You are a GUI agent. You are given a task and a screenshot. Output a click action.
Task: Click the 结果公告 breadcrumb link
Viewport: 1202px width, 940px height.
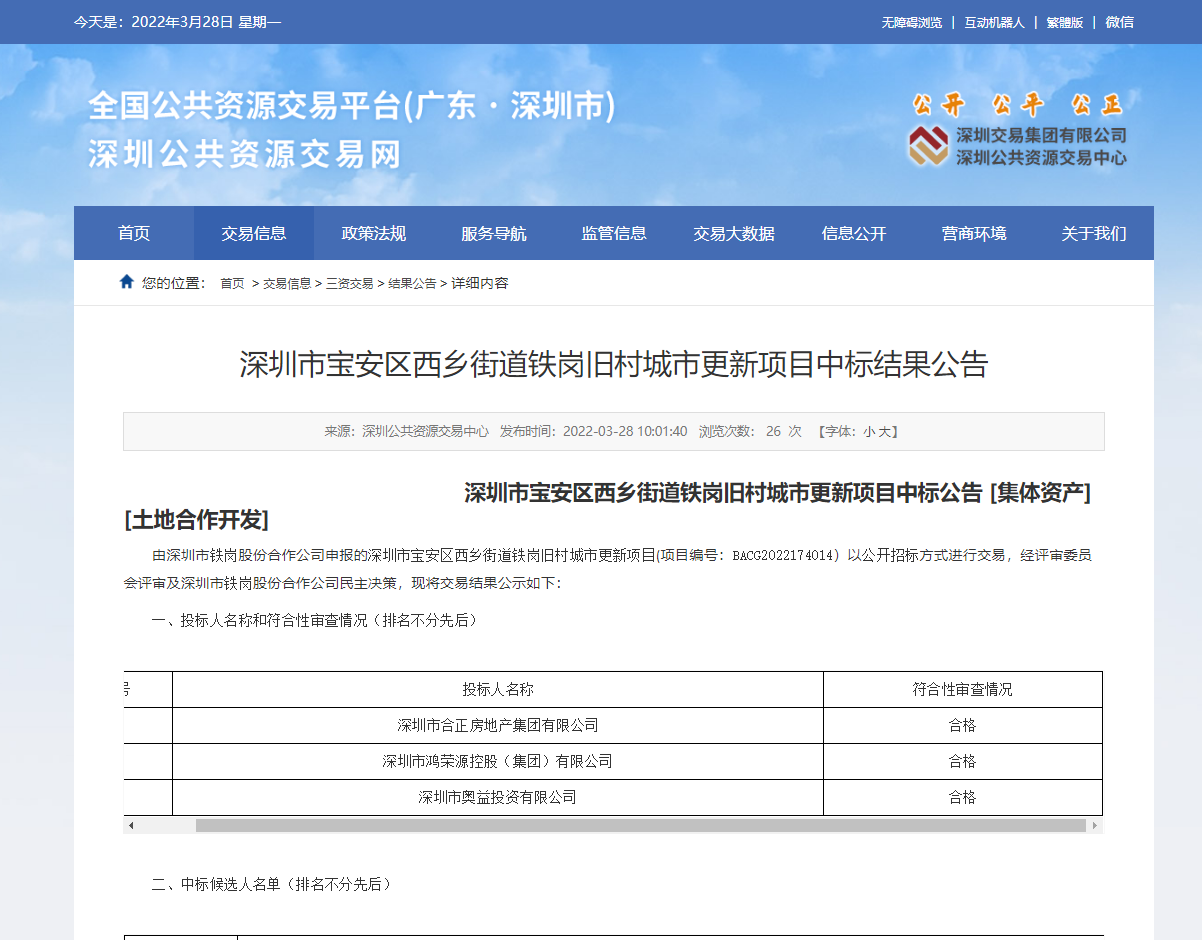412,284
